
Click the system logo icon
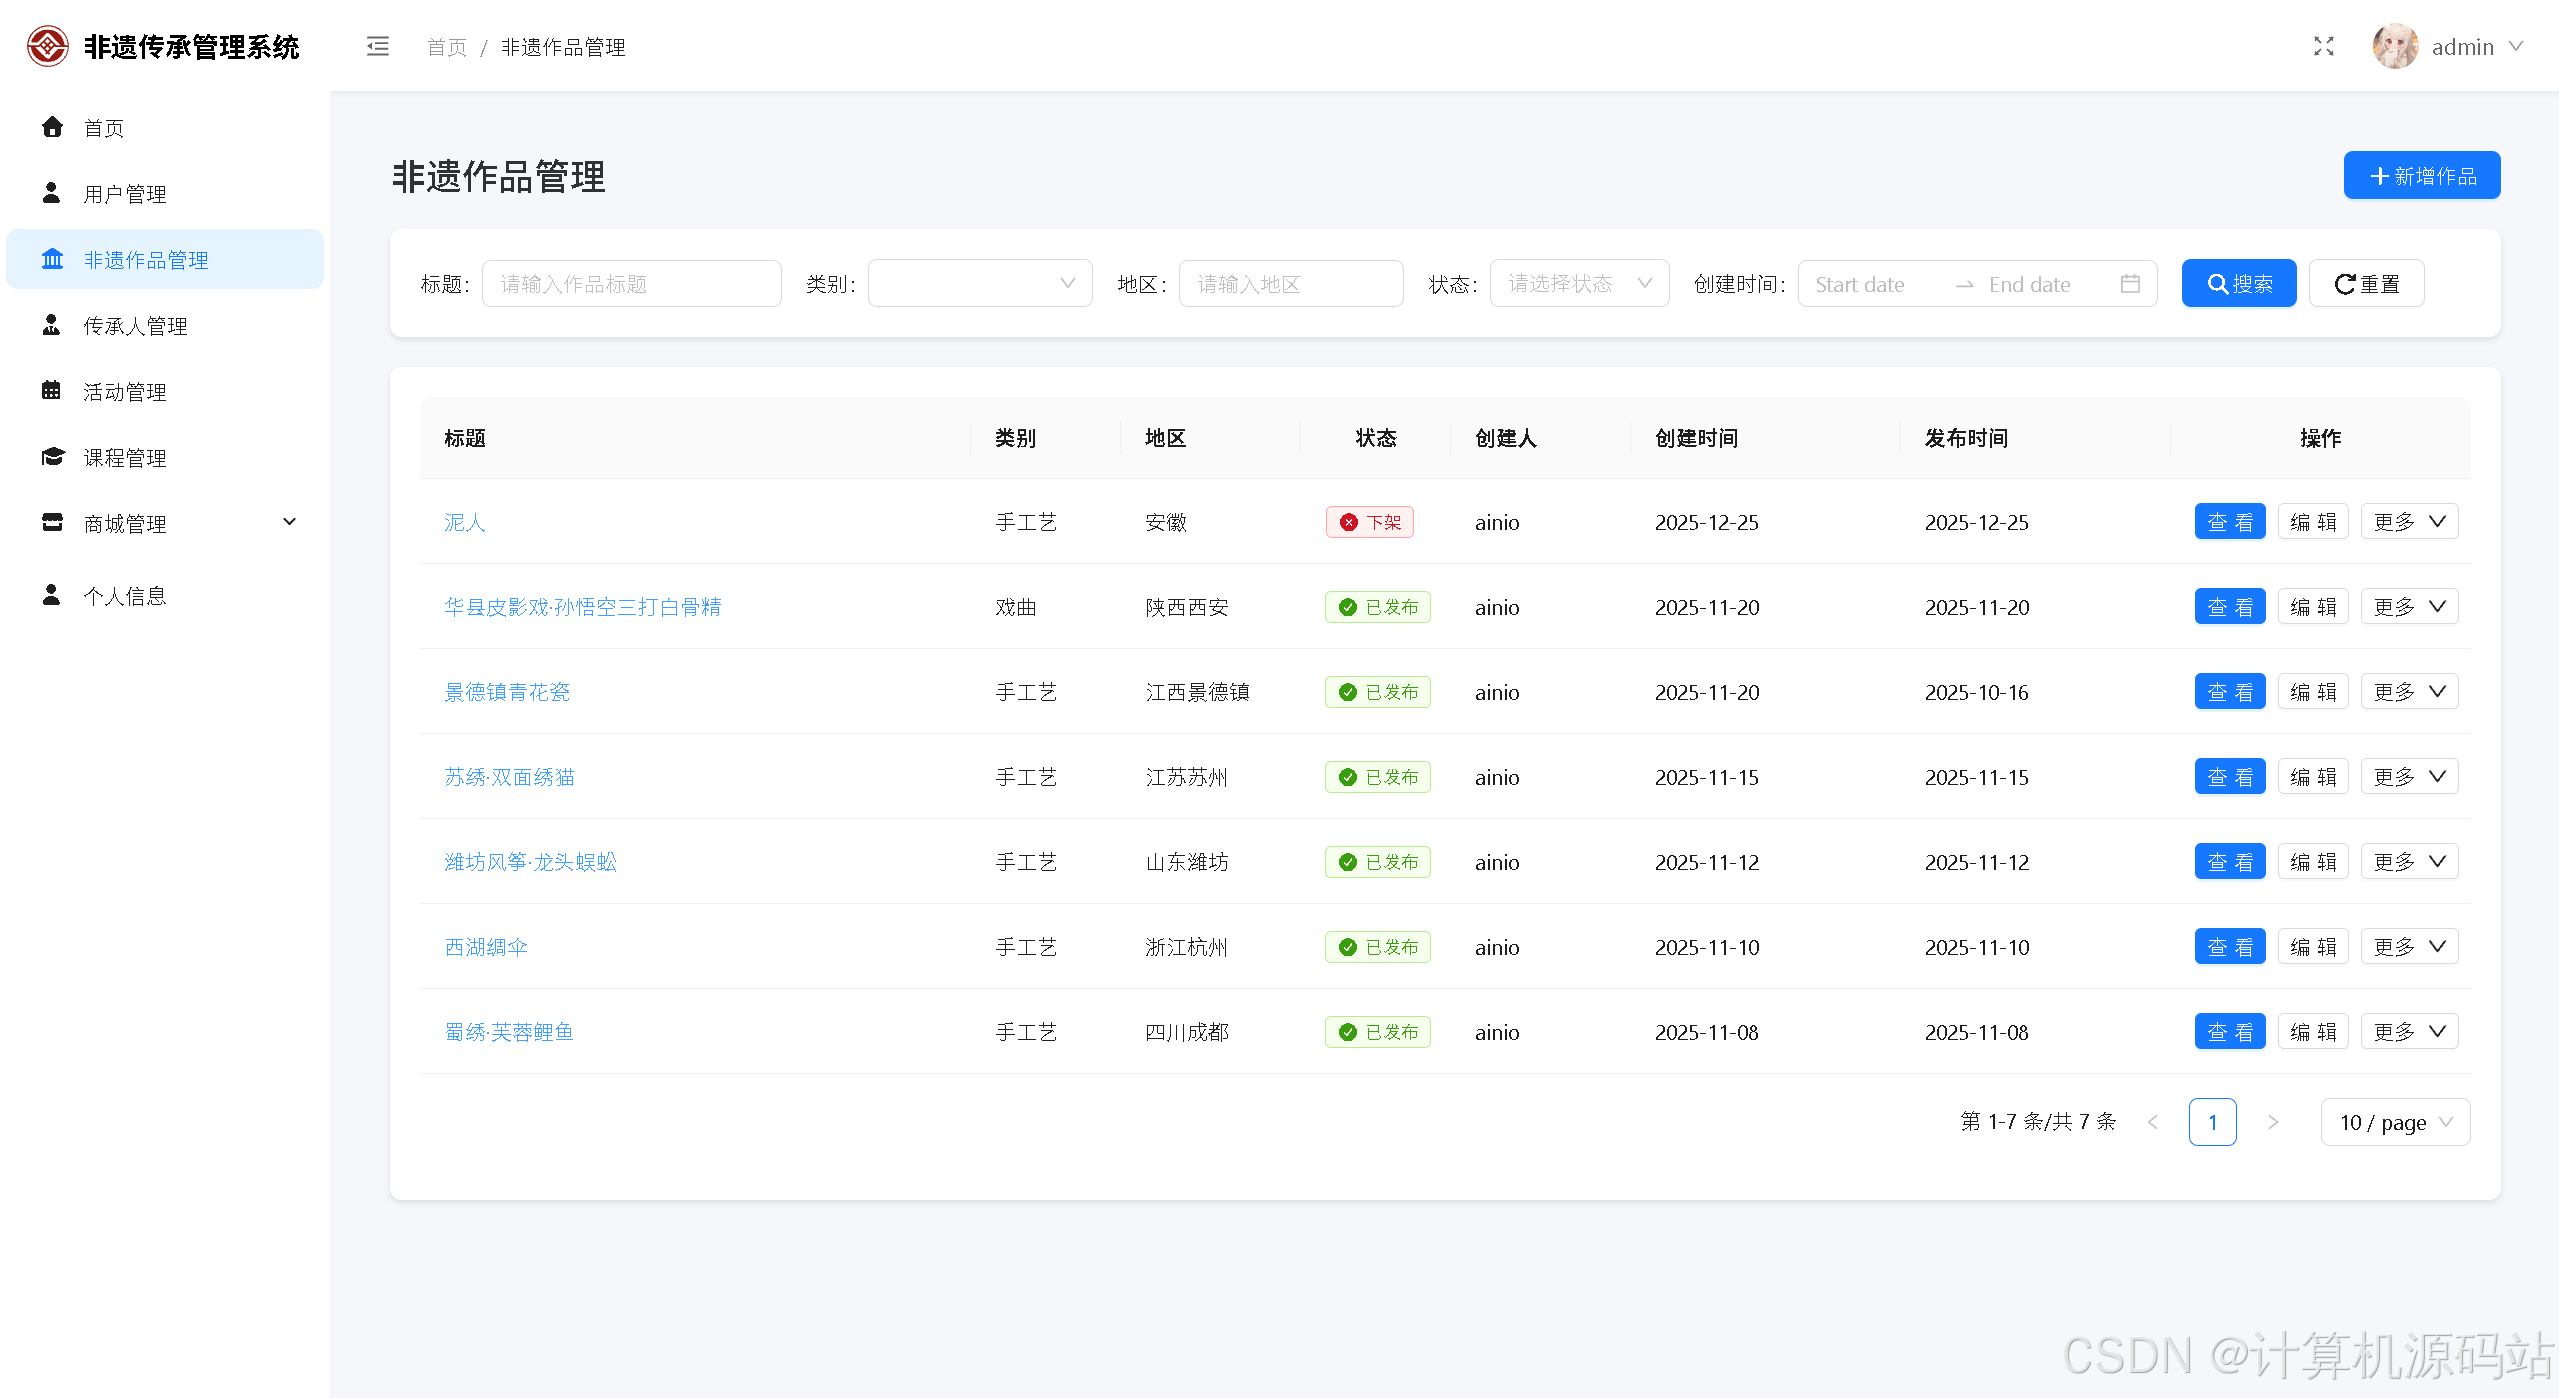pyautogui.click(x=47, y=47)
